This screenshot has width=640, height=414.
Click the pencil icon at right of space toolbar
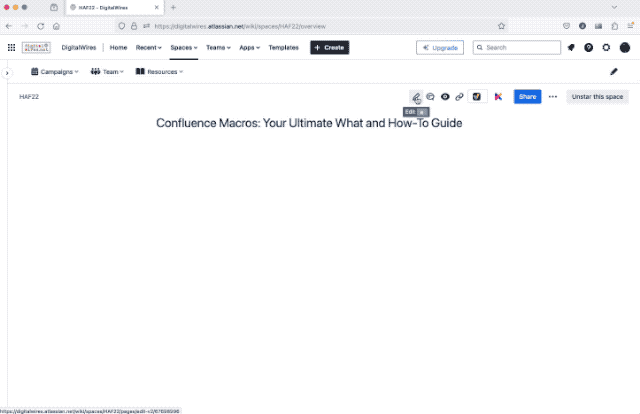point(613,72)
